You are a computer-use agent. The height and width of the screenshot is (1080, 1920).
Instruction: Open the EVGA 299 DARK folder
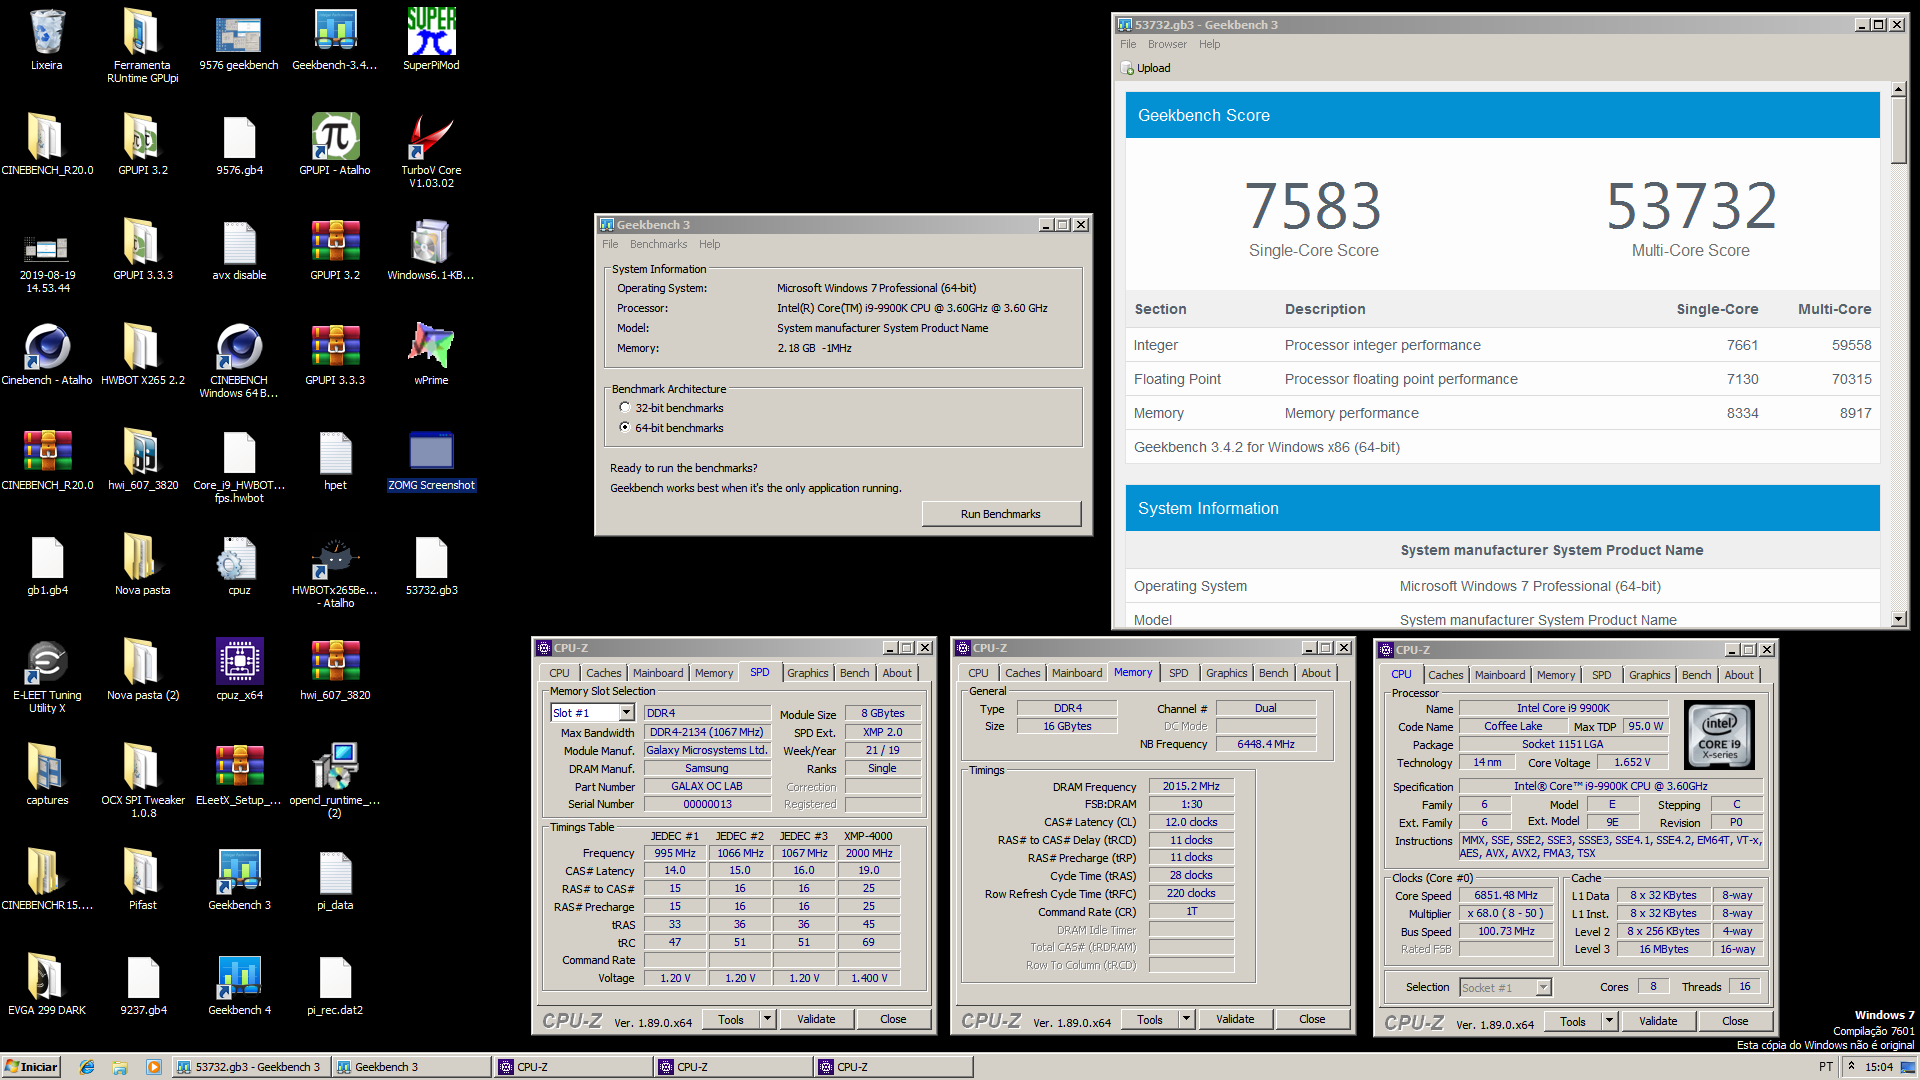tap(47, 985)
